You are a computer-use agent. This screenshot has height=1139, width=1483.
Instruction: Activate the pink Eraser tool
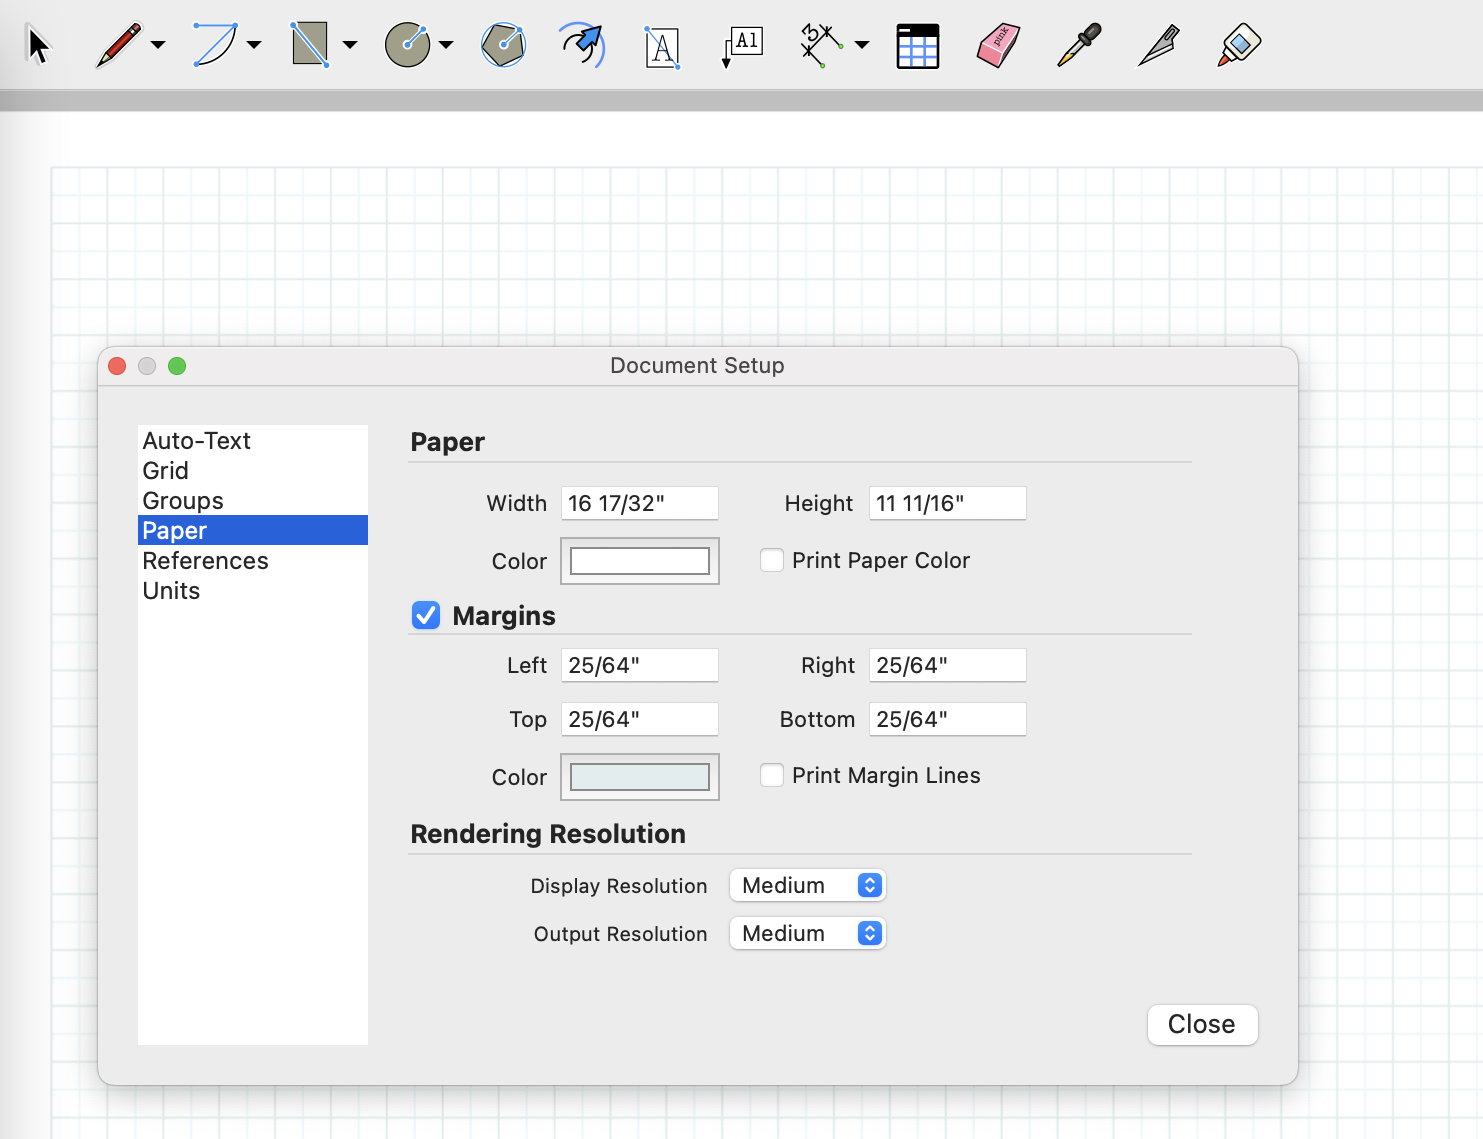pos(998,46)
